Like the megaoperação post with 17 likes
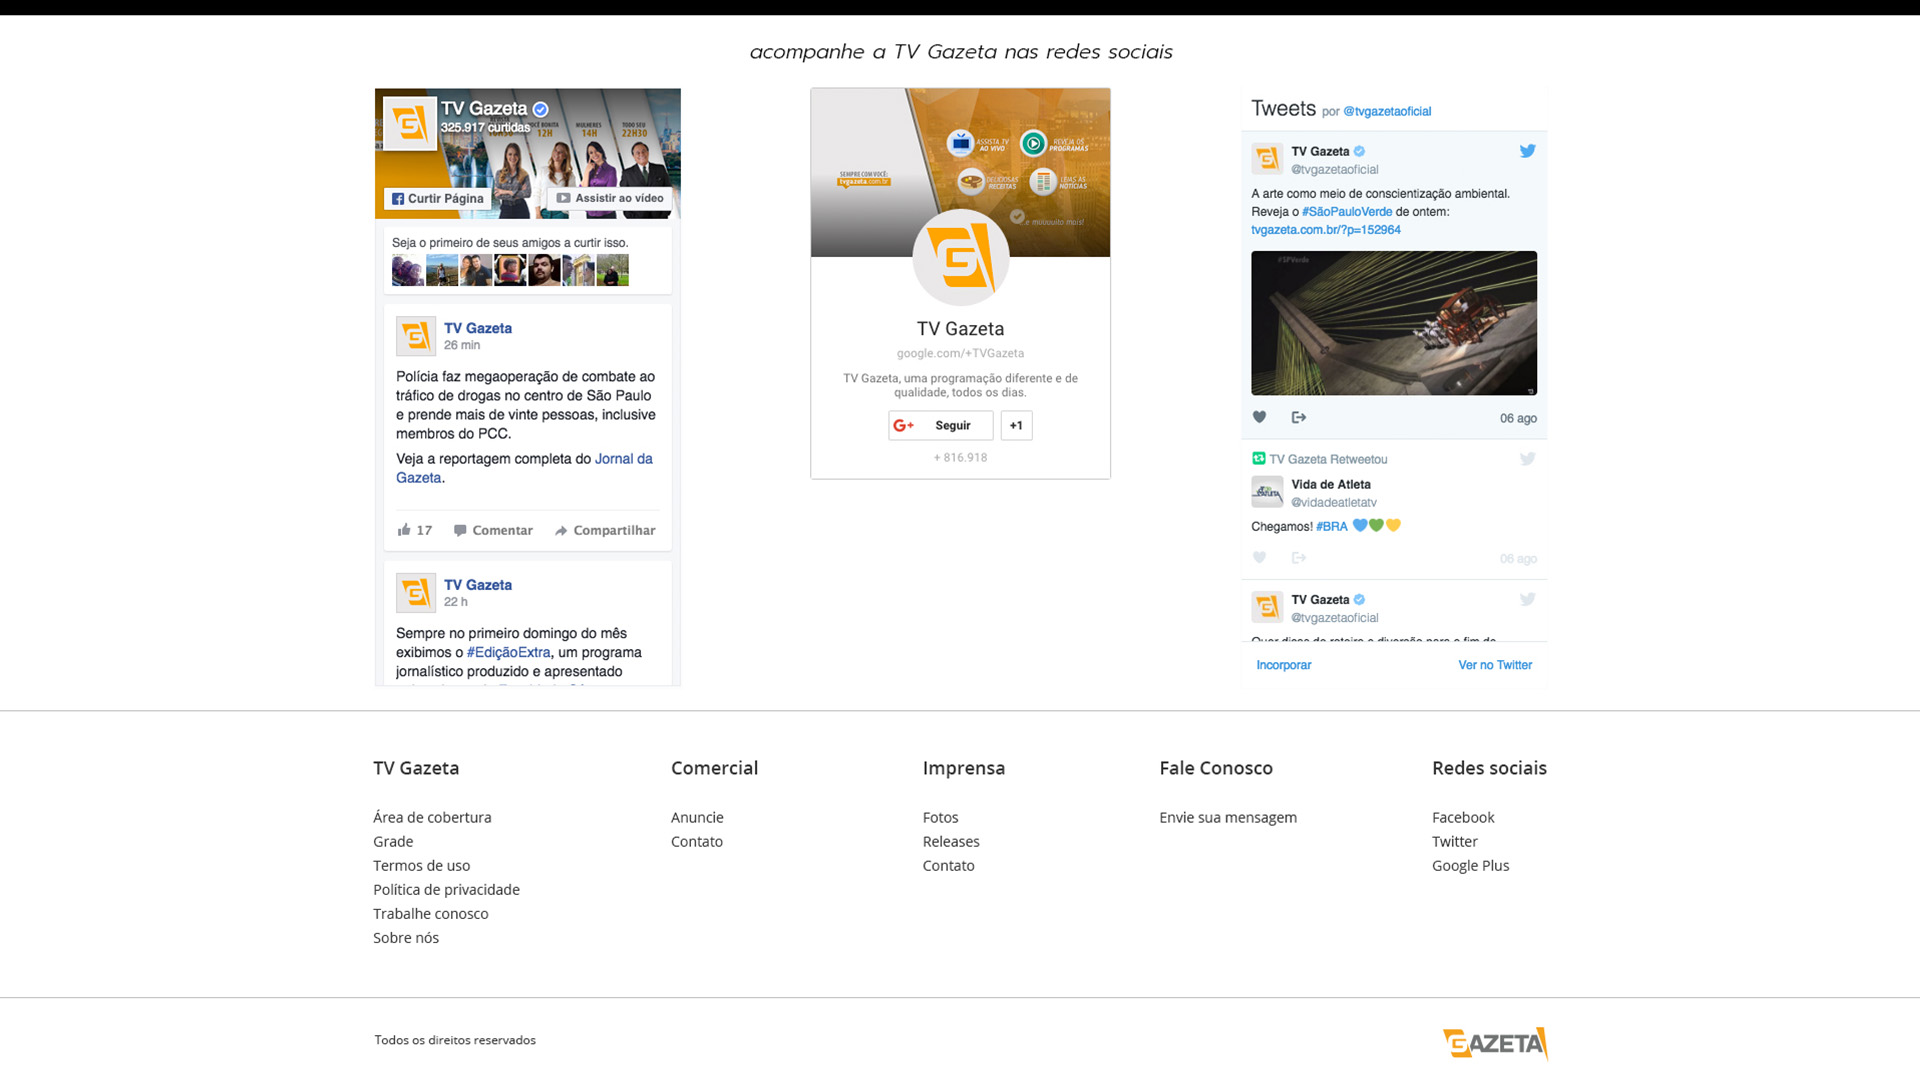 414,530
